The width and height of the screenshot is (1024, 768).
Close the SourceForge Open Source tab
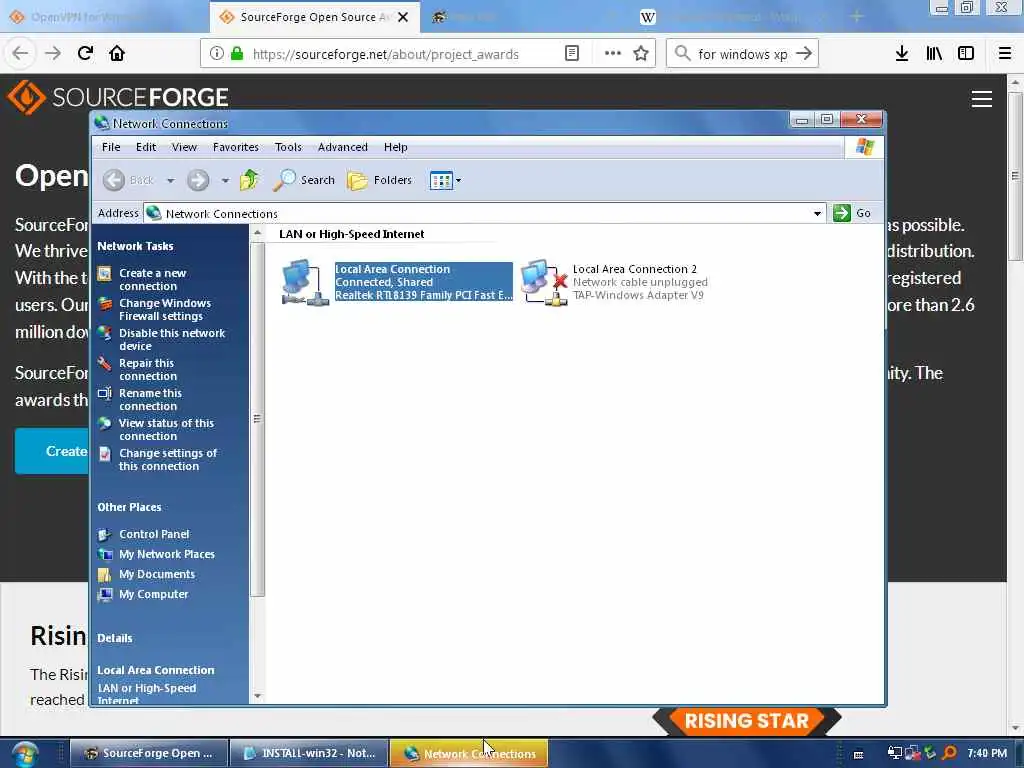[x=403, y=17]
